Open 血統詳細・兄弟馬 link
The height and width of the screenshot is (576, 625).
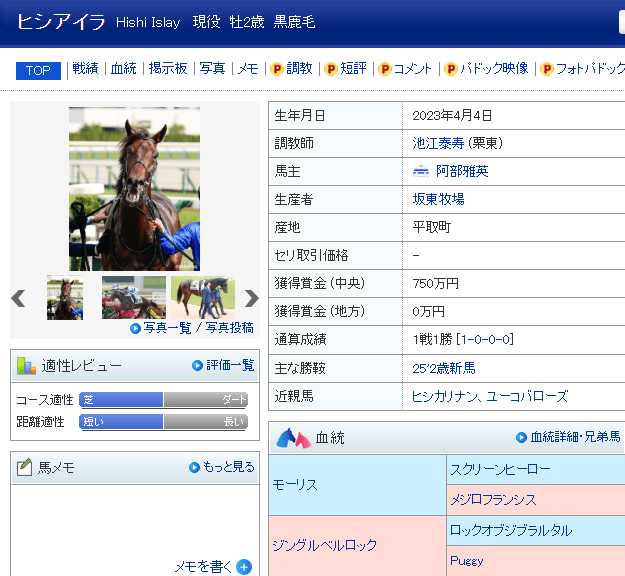(576, 437)
